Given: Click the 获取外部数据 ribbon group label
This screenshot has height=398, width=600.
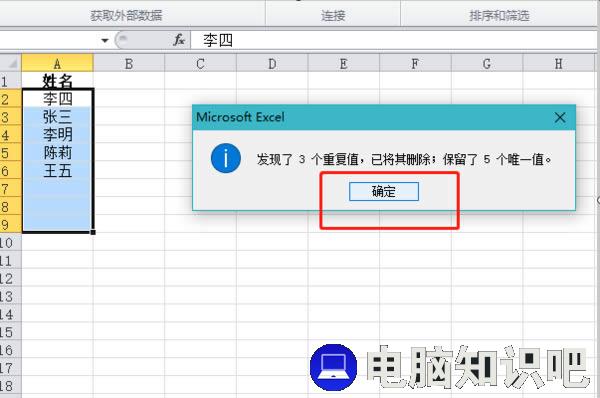Looking at the screenshot, I should (x=126, y=16).
